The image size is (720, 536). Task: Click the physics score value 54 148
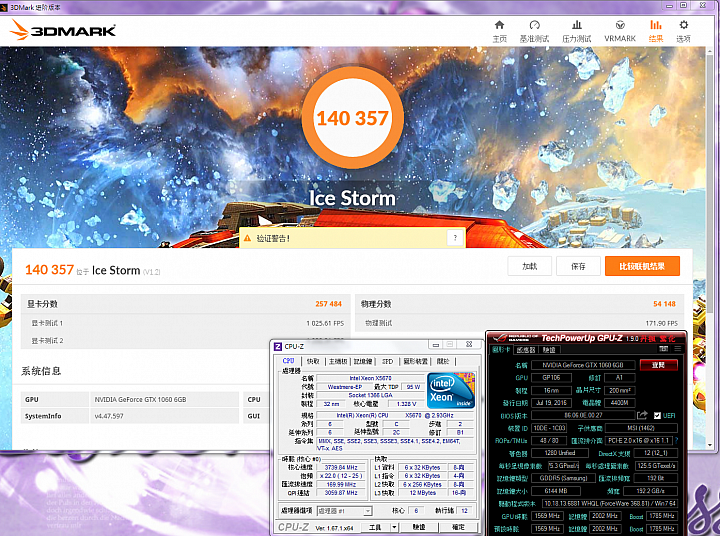pyautogui.click(x=664, y=304)
